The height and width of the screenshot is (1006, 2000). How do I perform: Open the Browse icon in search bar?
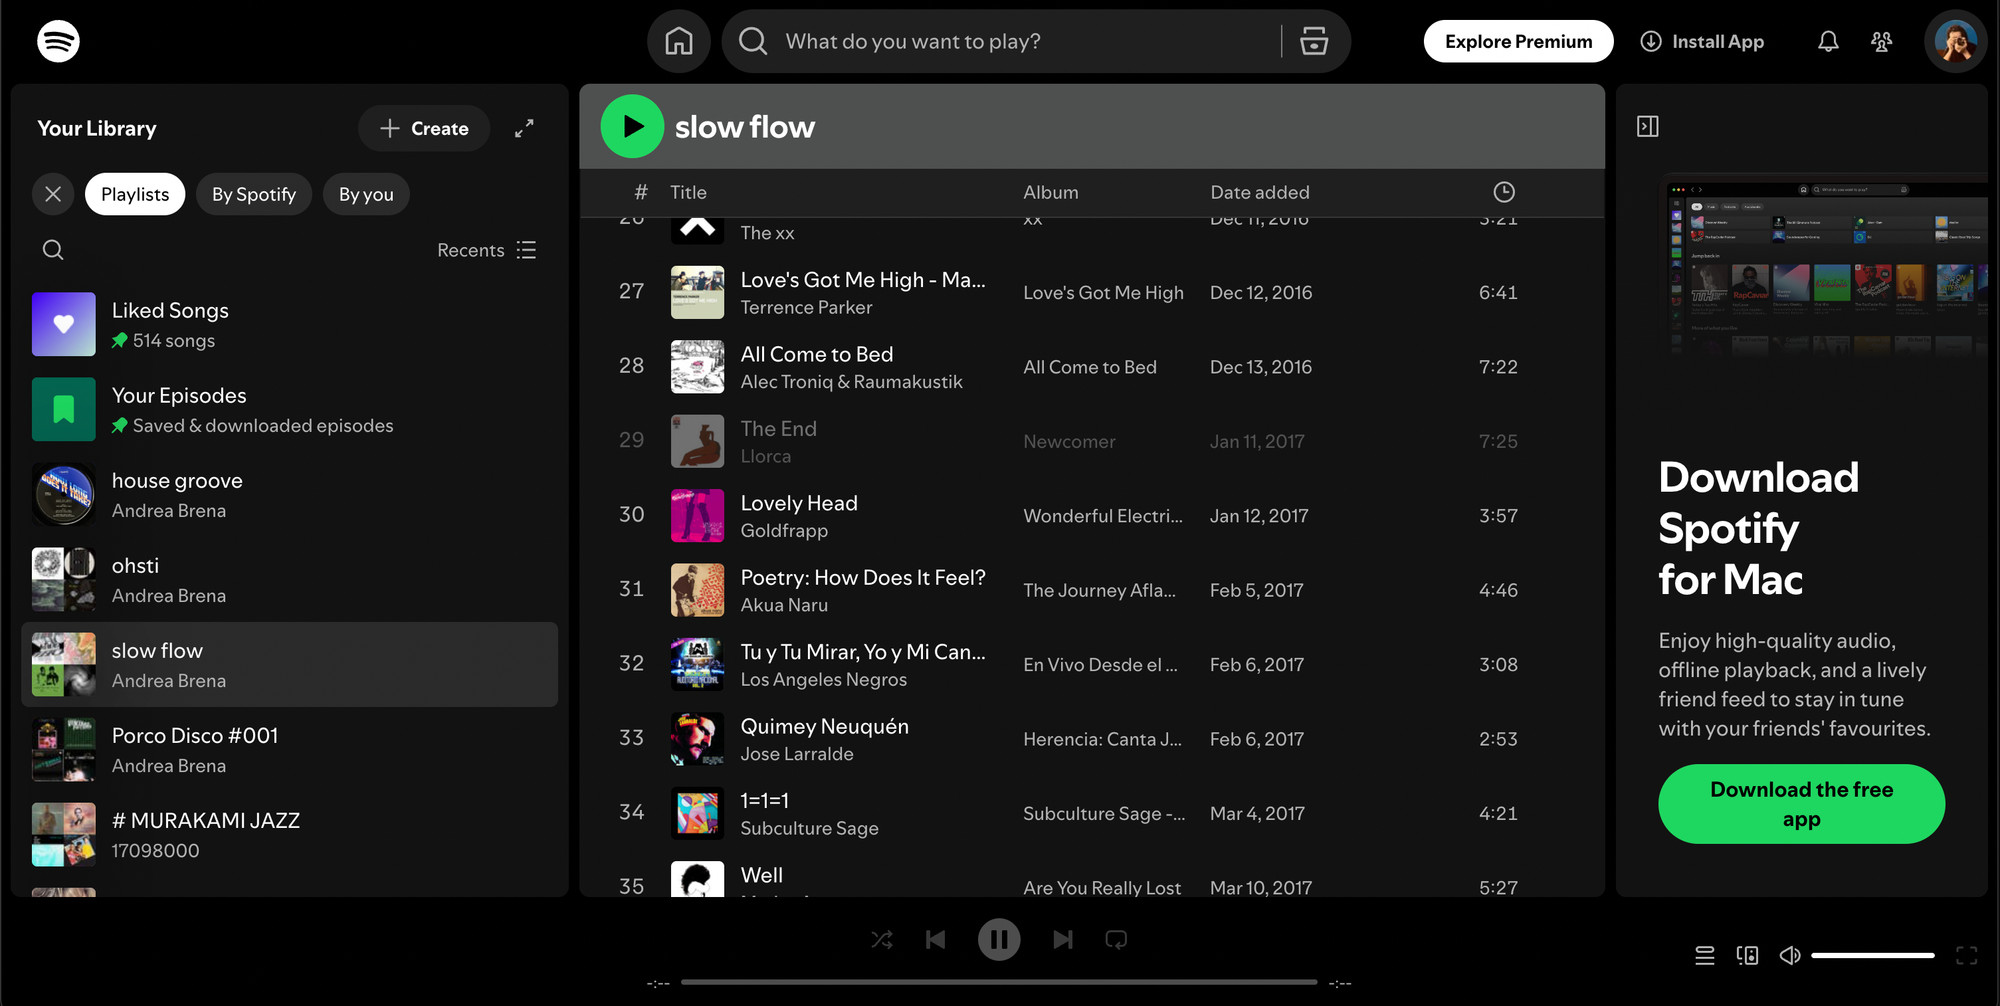tap(1313, 41)
